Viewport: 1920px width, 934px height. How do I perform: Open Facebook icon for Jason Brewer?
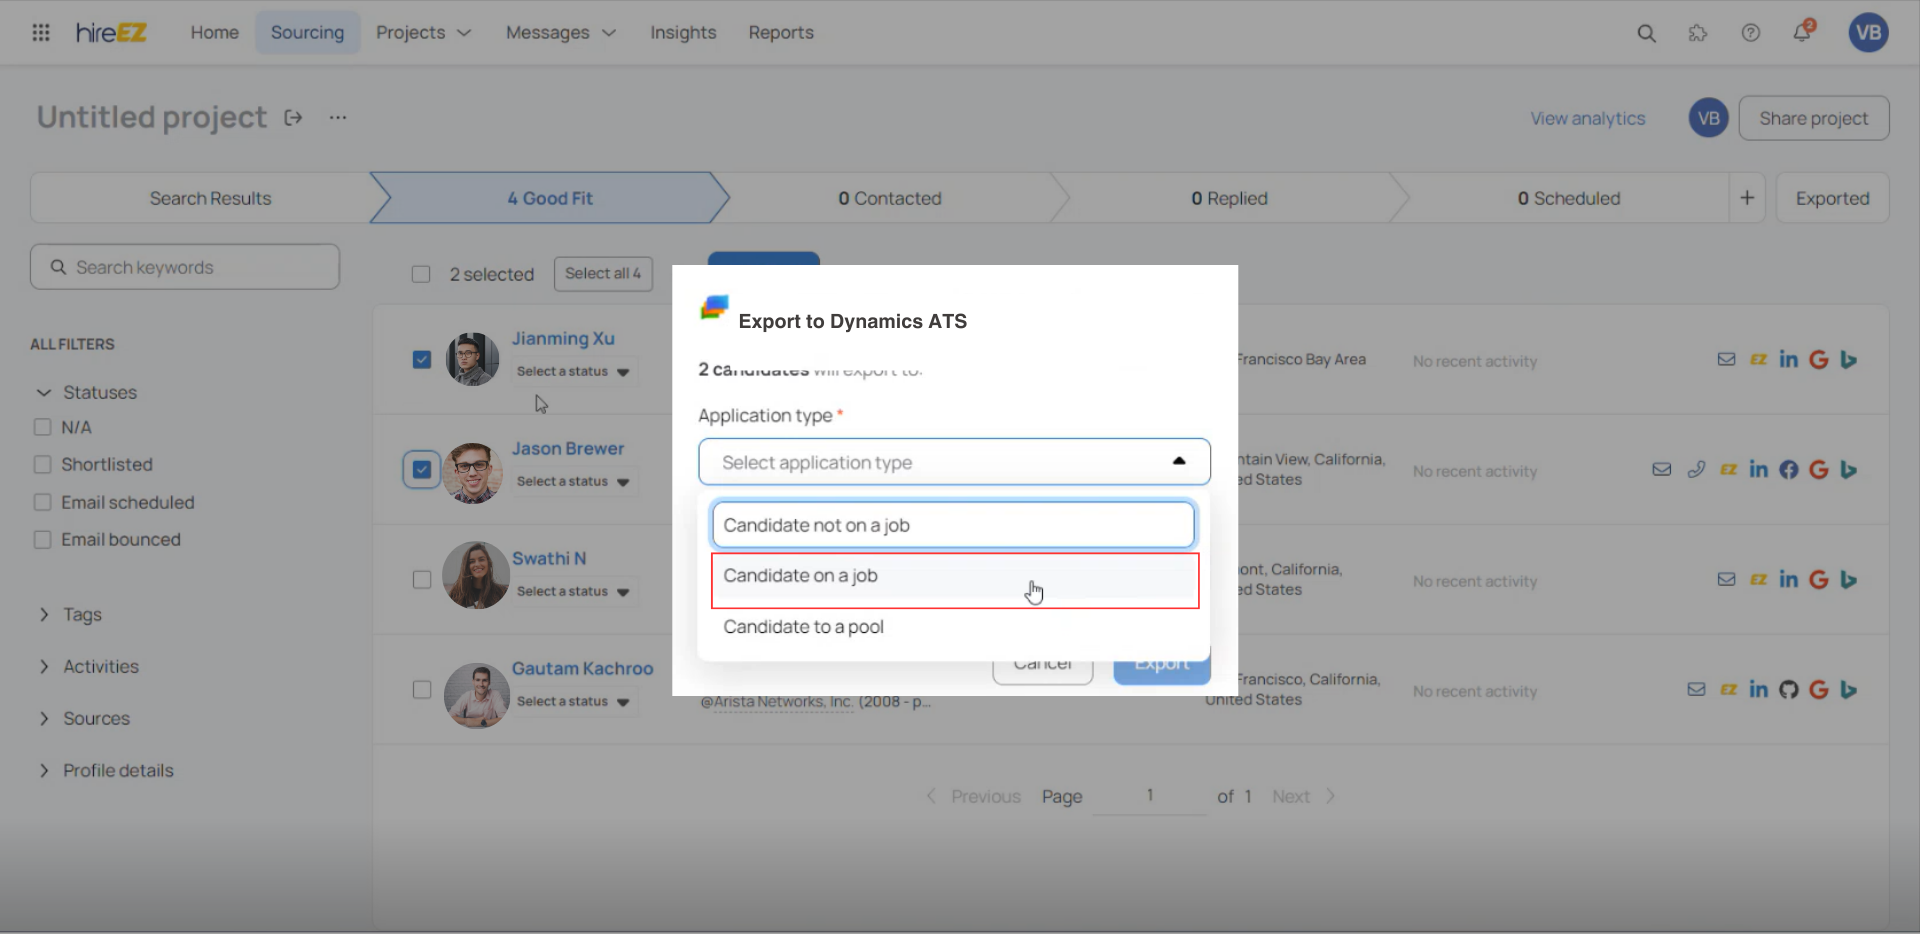point(1789,469)
